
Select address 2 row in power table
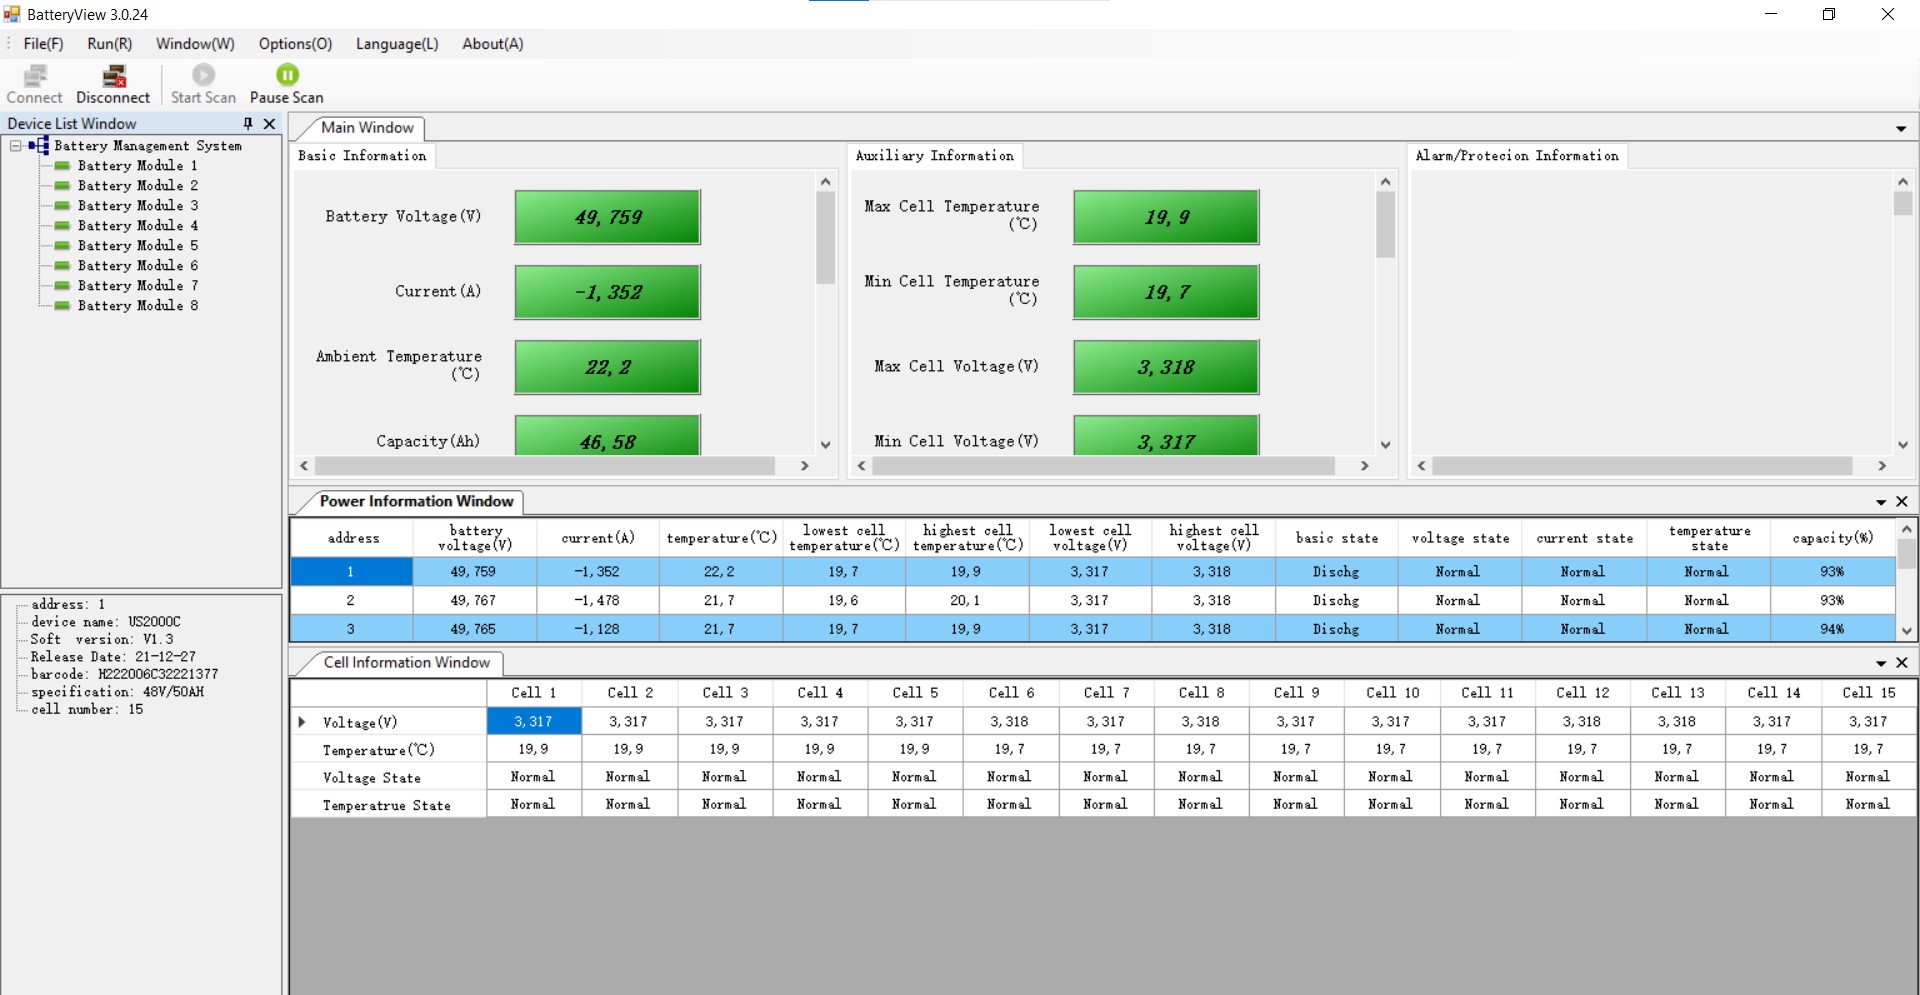351,600
